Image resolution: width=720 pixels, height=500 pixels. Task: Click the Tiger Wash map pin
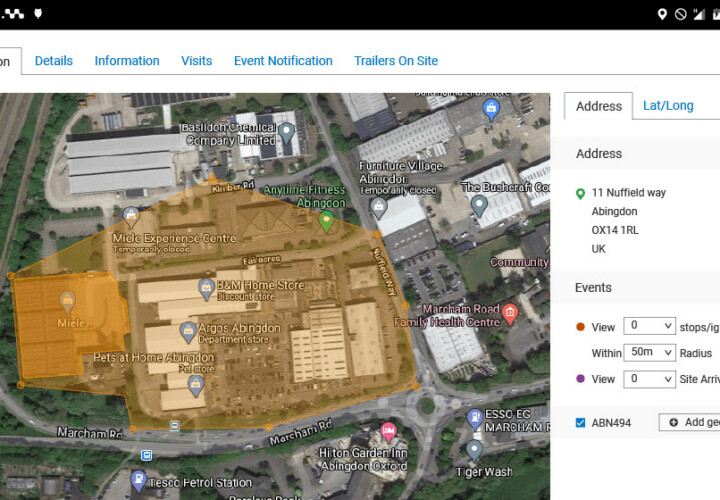[474, 450]
